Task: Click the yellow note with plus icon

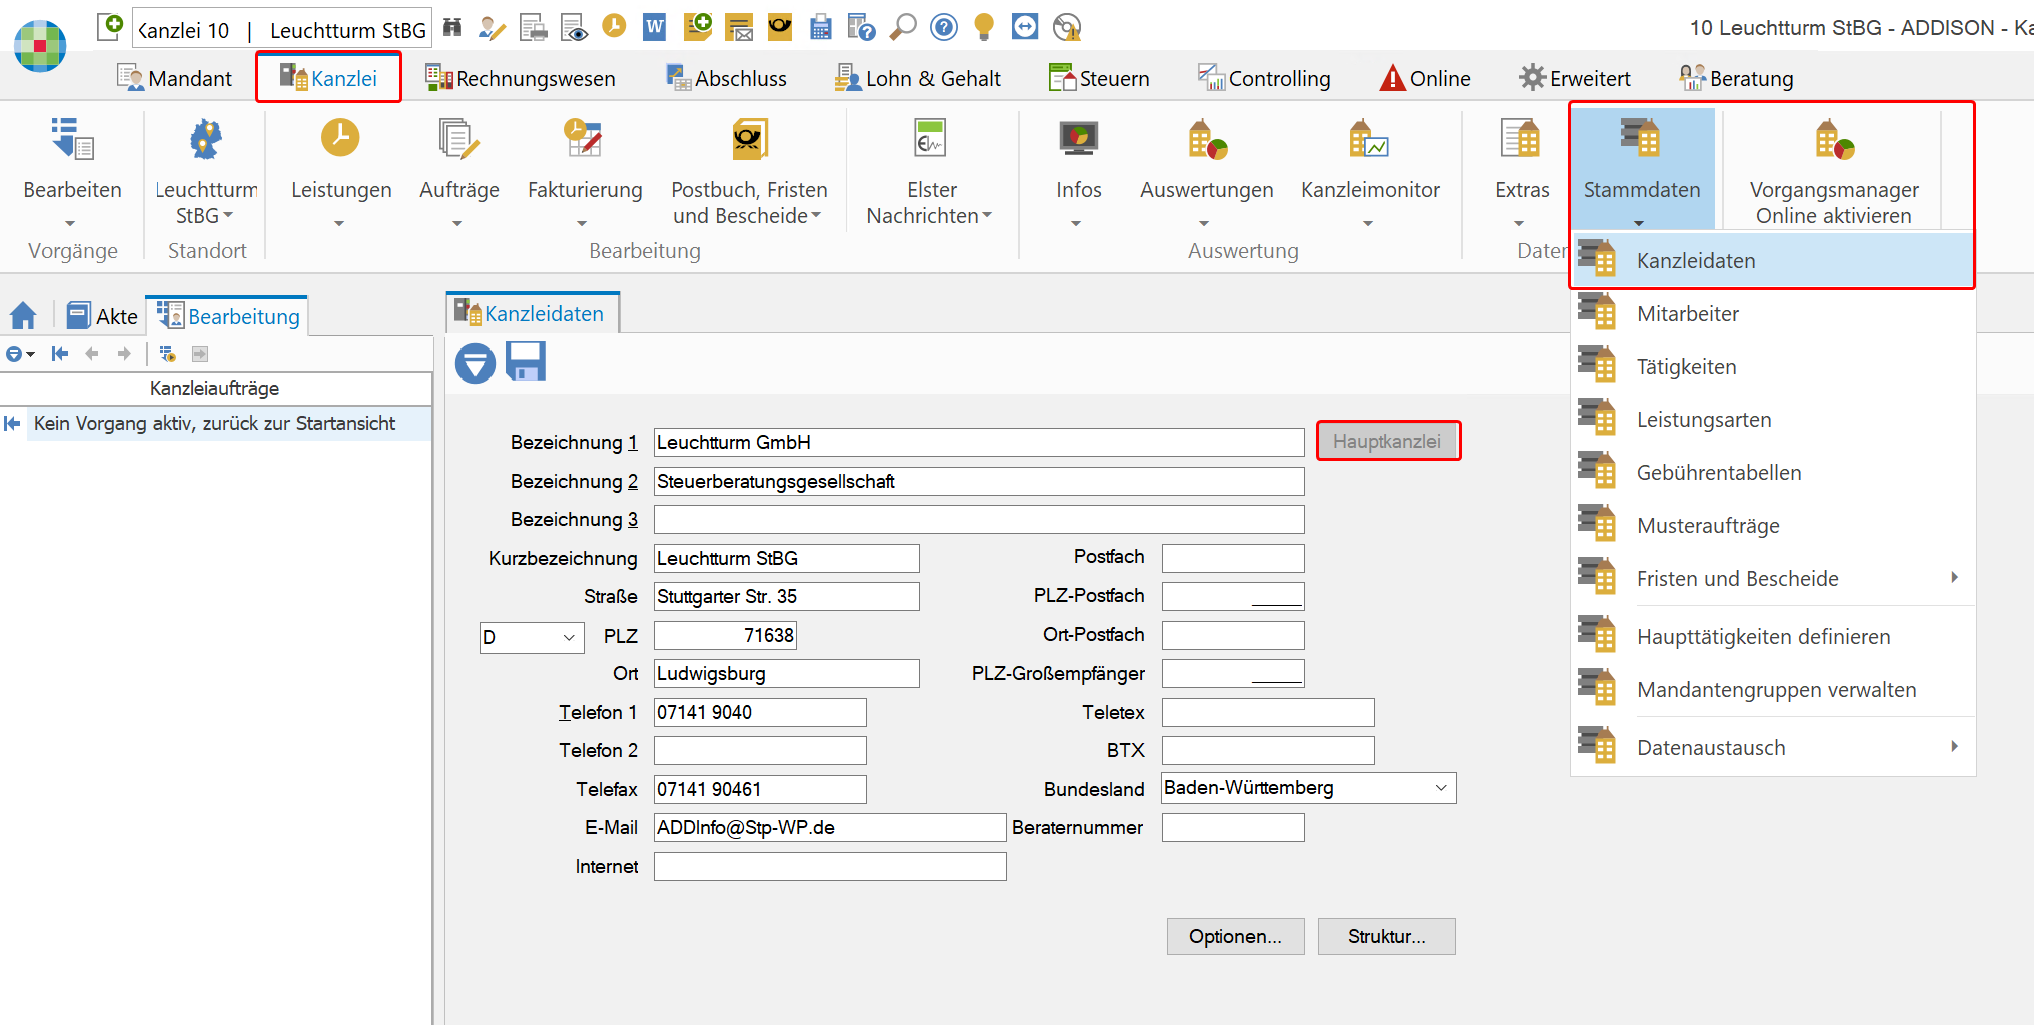Action: [698, 26]
